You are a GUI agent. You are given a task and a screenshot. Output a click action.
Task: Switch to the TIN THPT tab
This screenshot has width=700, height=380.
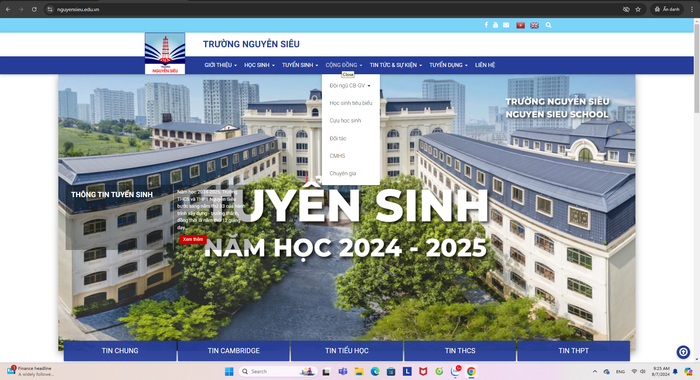[x=574, y=351]
